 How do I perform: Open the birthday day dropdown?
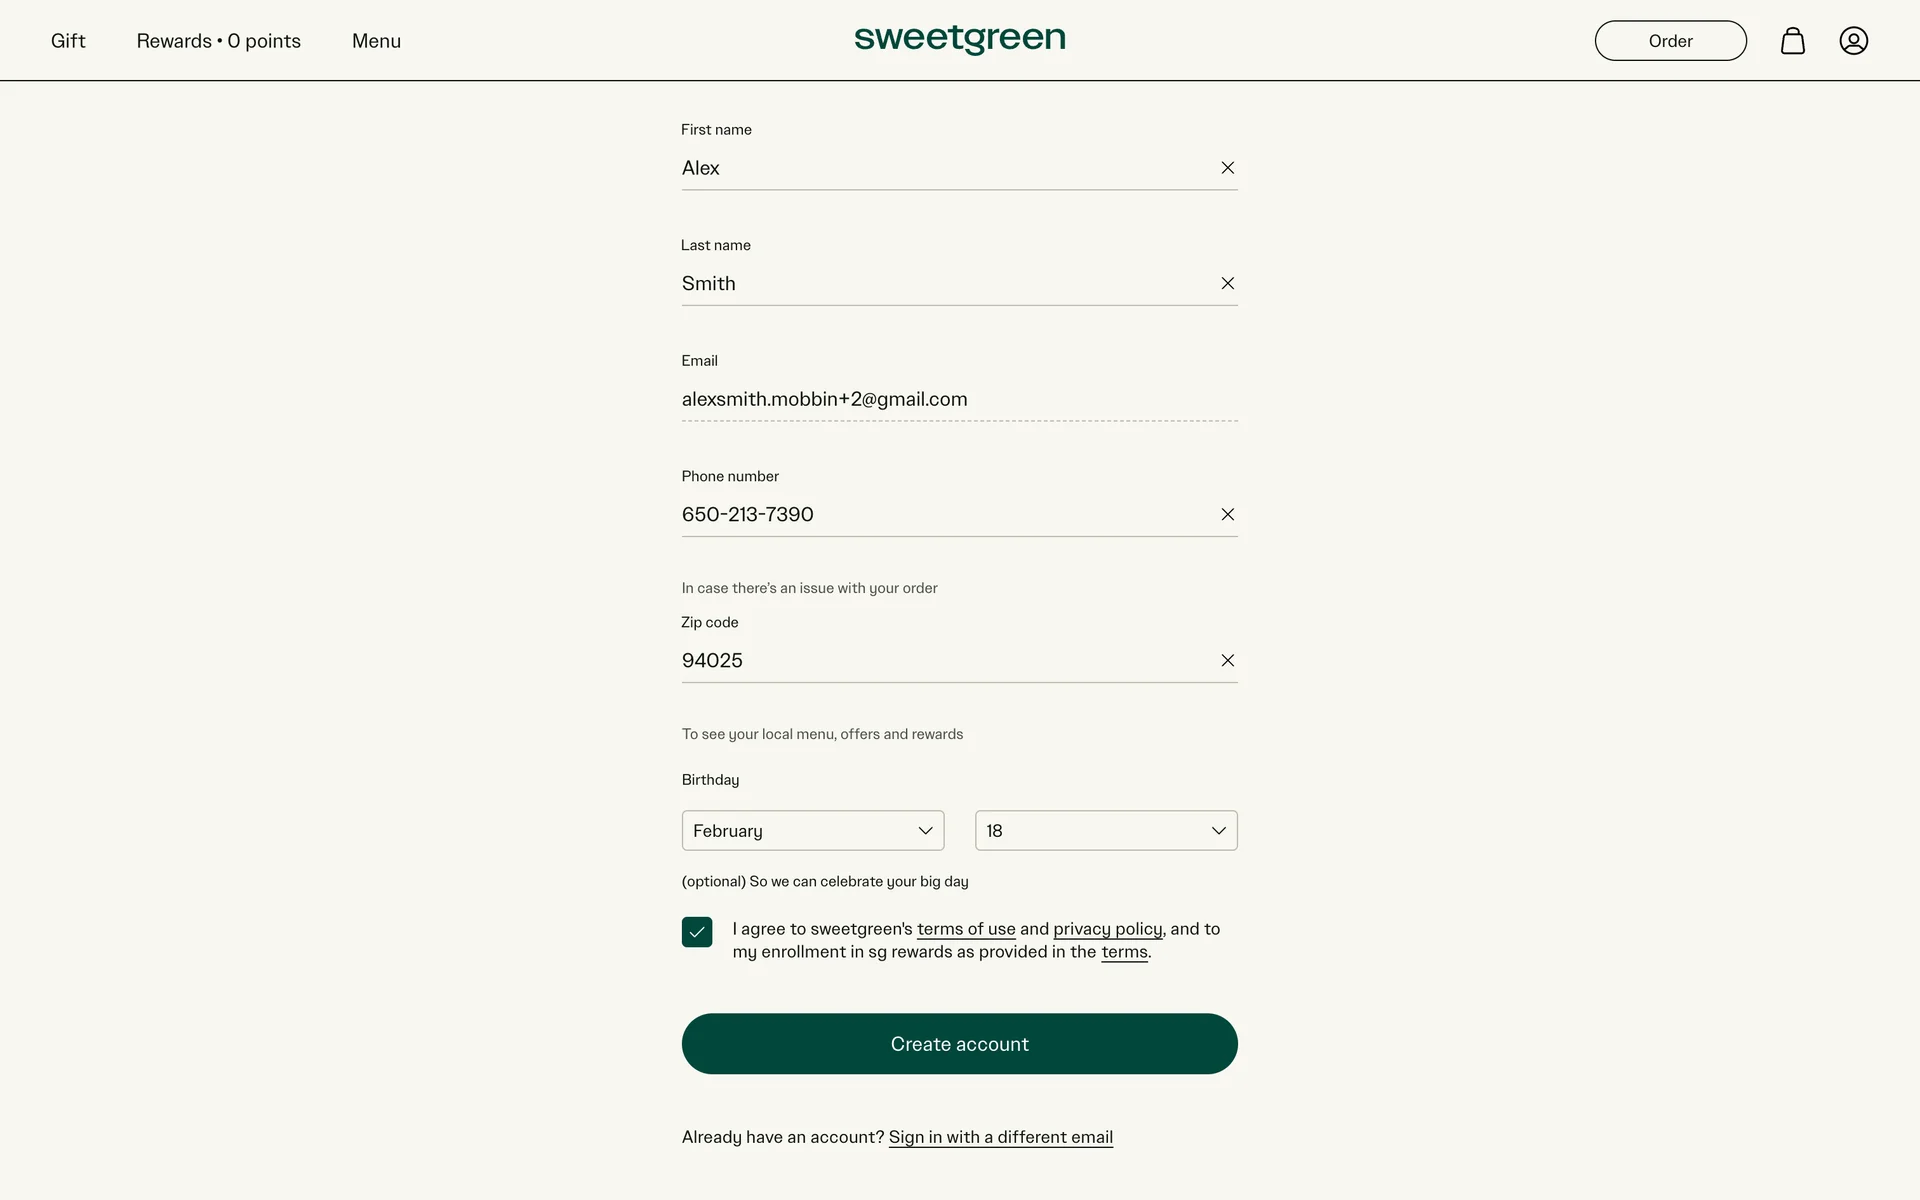1105,831
